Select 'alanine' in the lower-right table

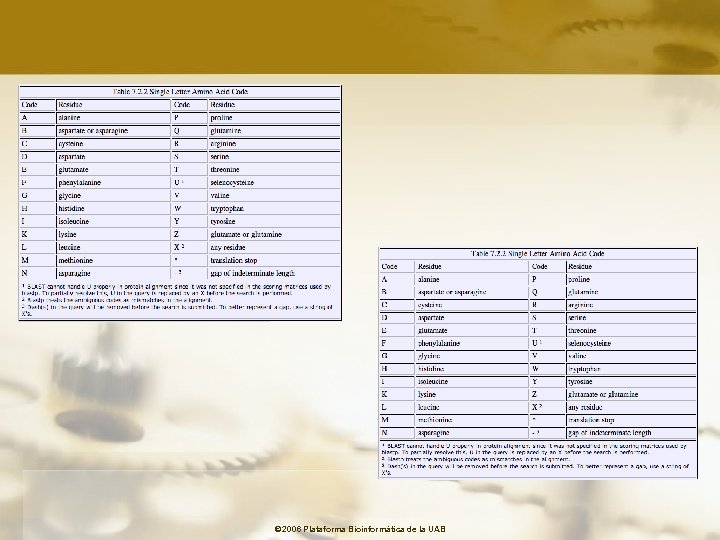[428, 279]
